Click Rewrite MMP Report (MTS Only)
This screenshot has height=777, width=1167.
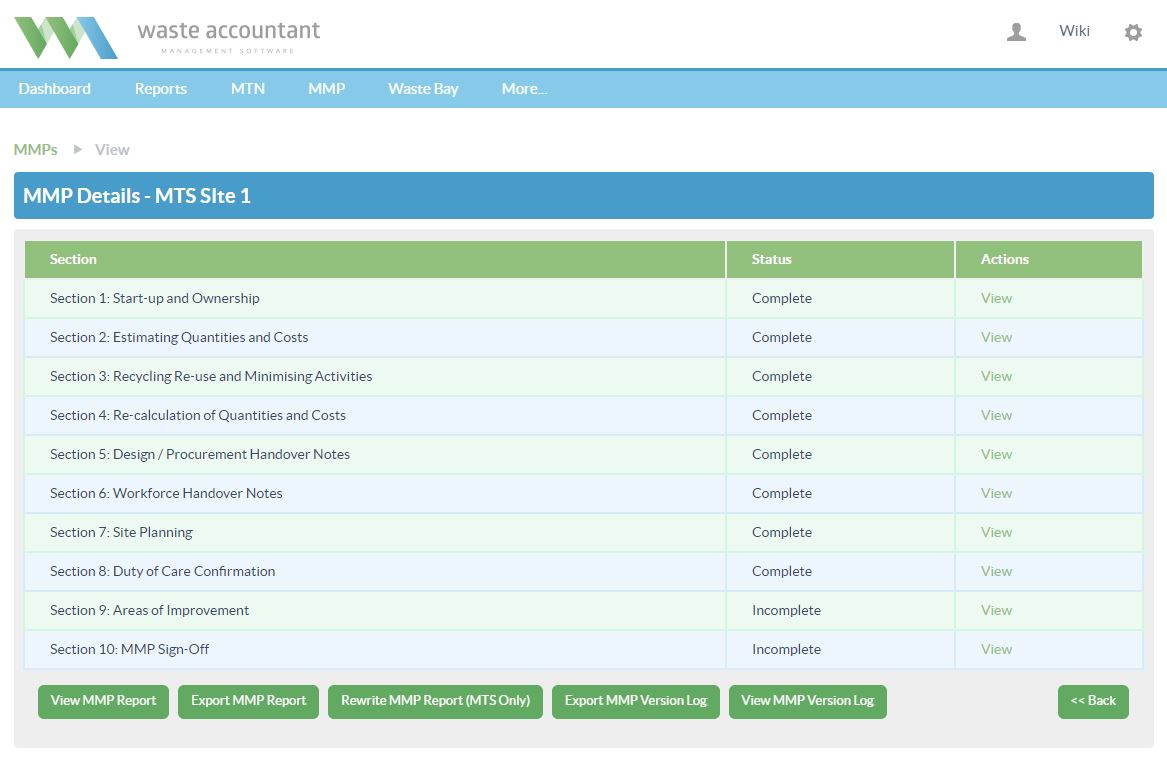coord(435,701)
